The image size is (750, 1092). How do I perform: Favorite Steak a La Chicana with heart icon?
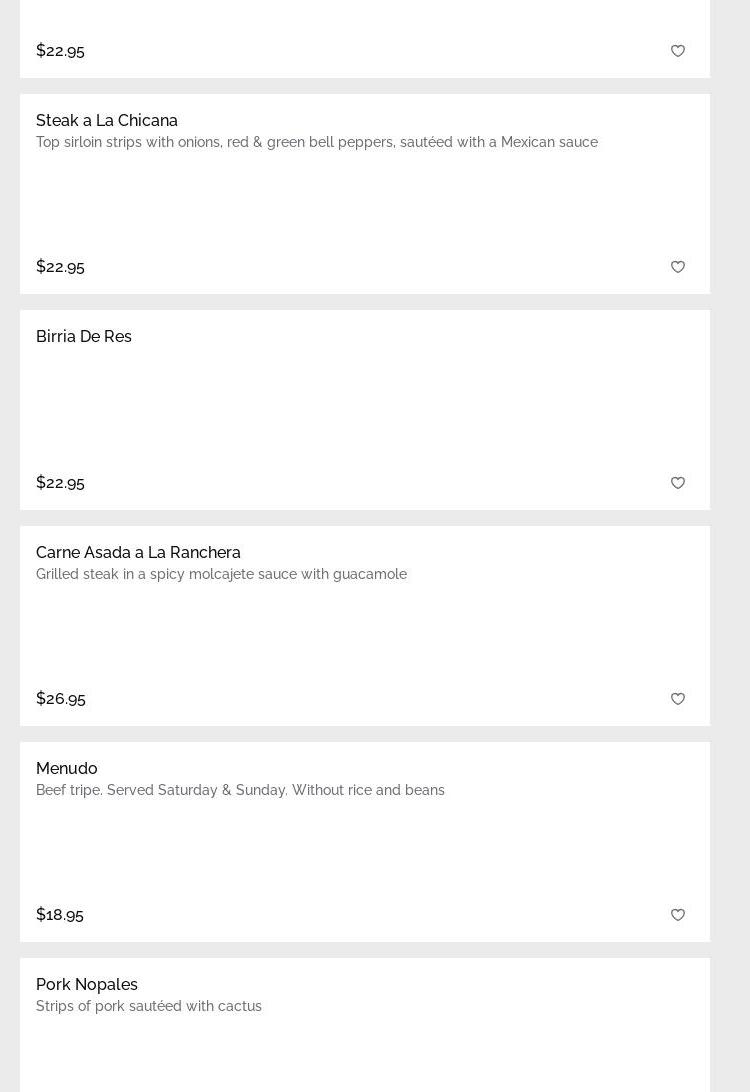tap(678, 267)
